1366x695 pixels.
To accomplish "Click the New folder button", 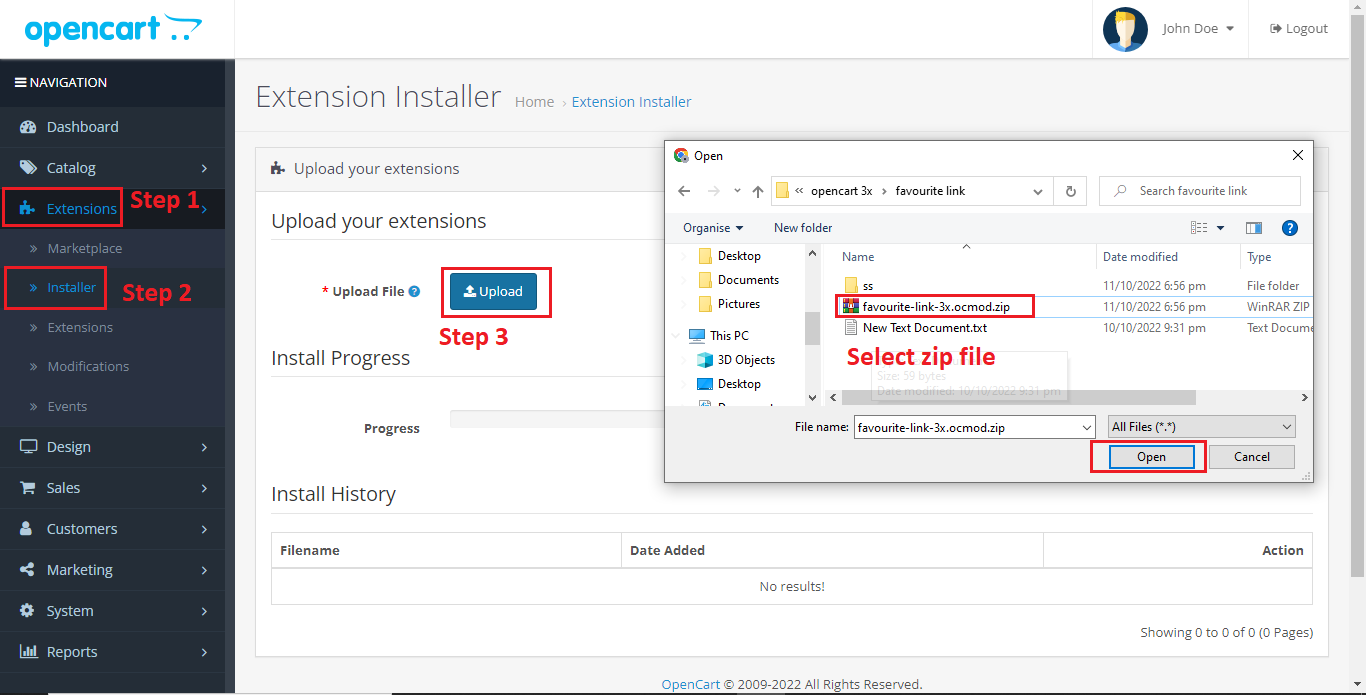I will pos(803,228).
